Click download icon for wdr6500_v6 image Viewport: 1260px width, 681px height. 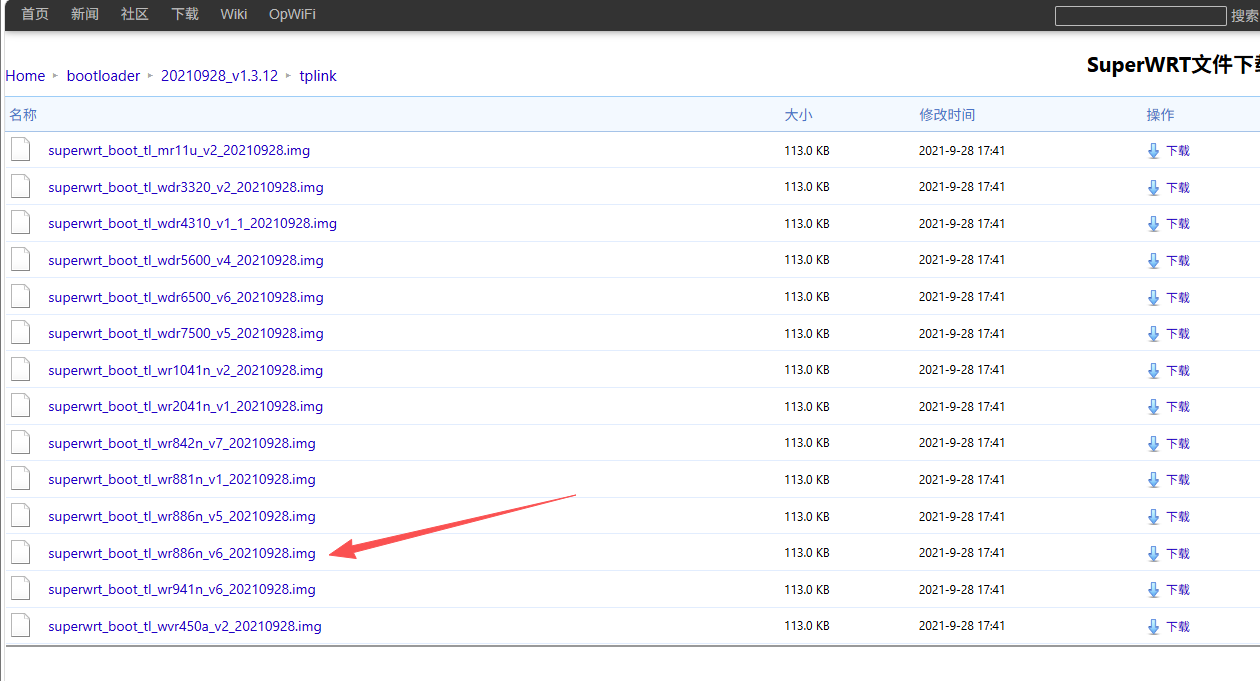tap(1153, 298)
